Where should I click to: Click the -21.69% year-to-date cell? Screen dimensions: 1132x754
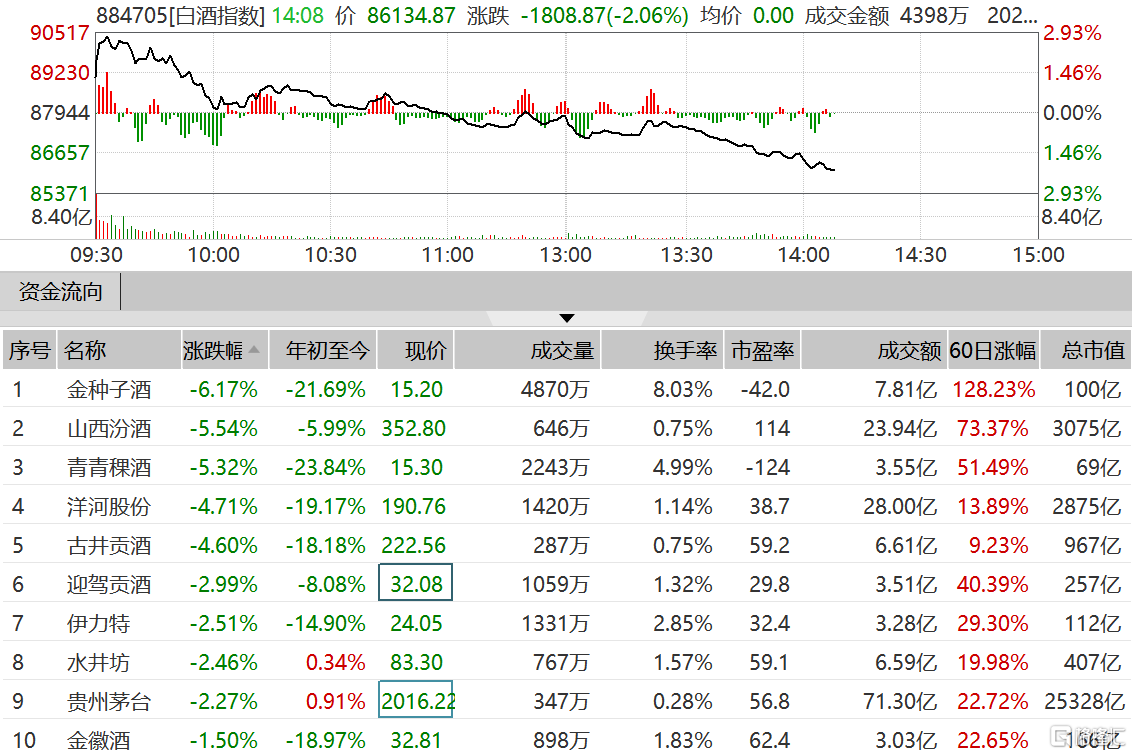[326, 389]
